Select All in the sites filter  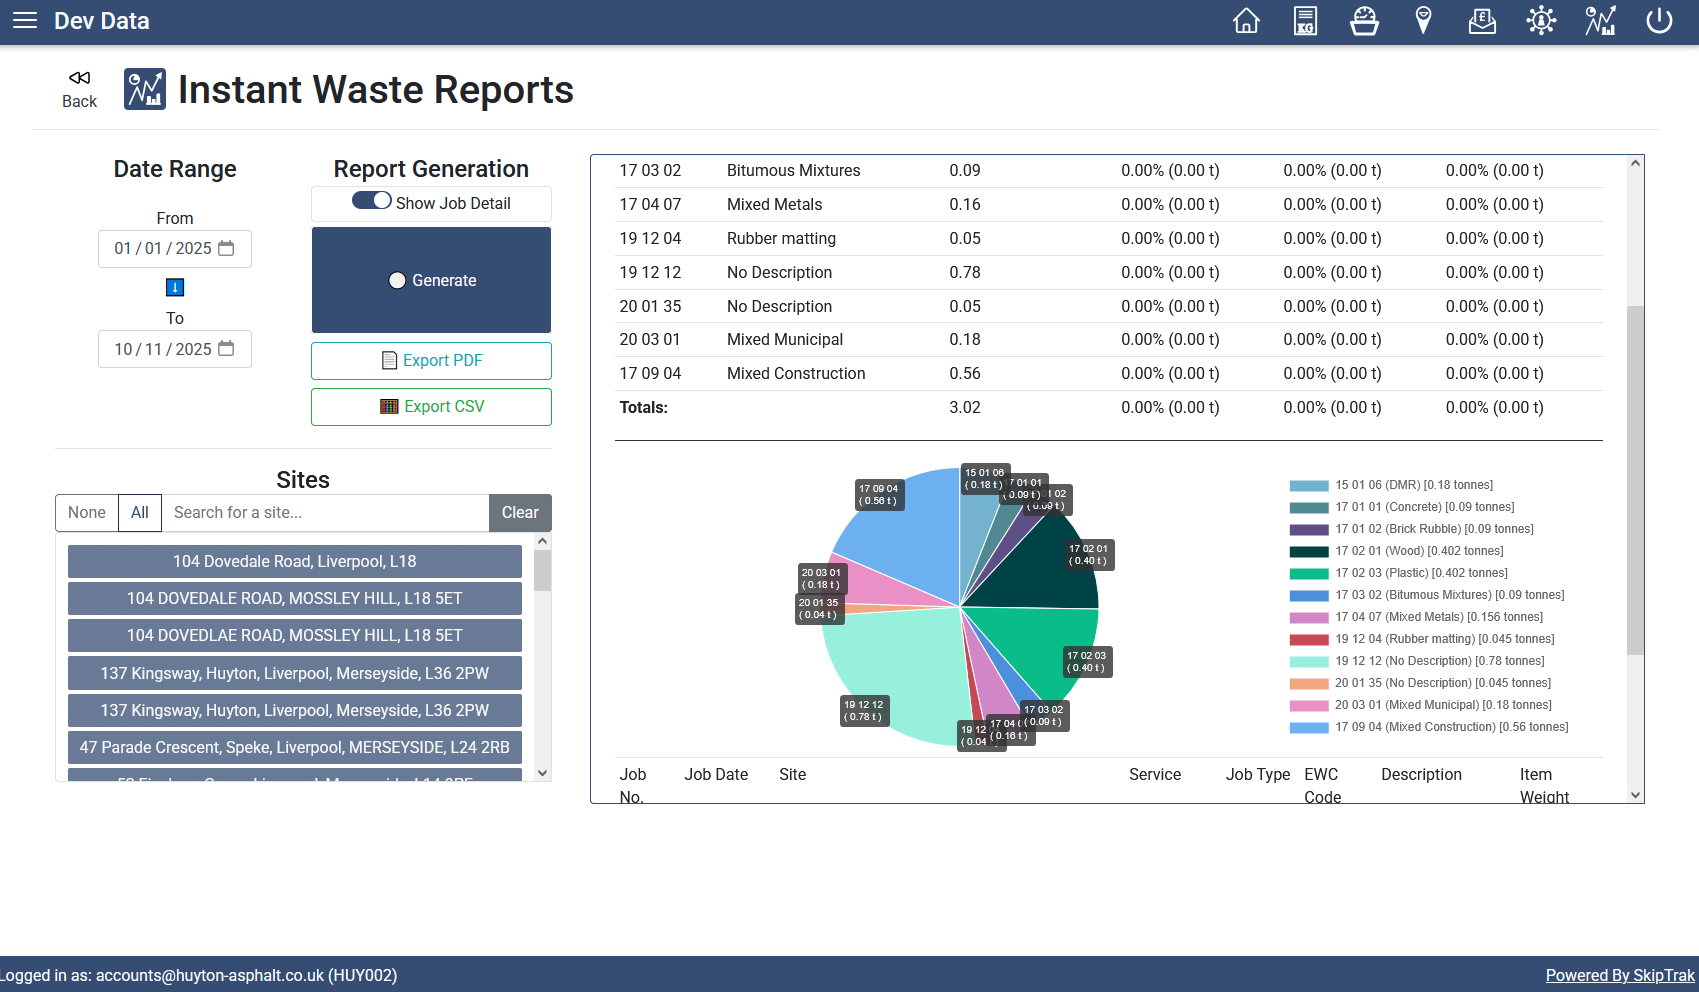[x=140, y=513]
